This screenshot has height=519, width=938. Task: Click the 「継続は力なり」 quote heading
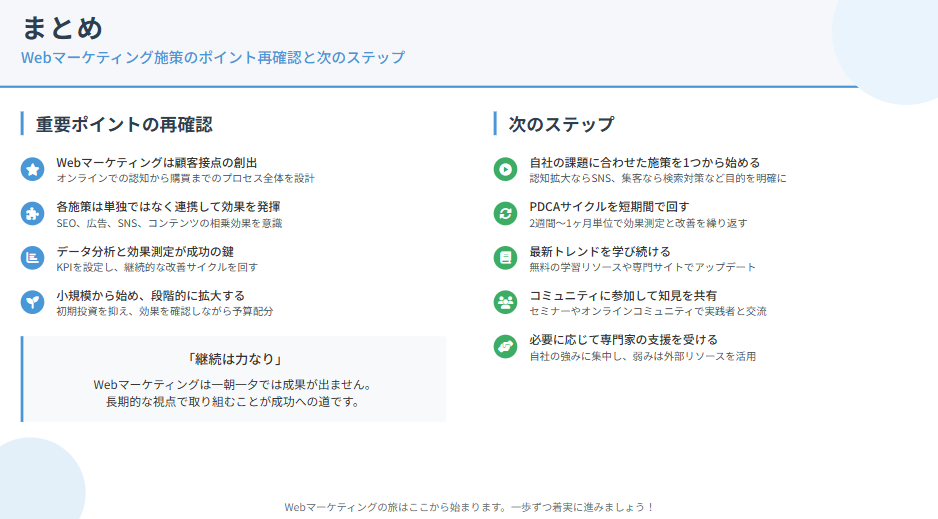click(x=234, y=359)
